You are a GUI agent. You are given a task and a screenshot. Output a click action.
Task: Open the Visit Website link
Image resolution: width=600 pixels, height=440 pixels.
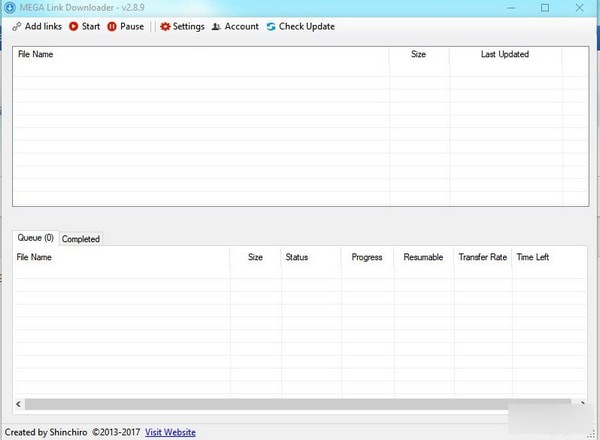[x=170, y=432]
